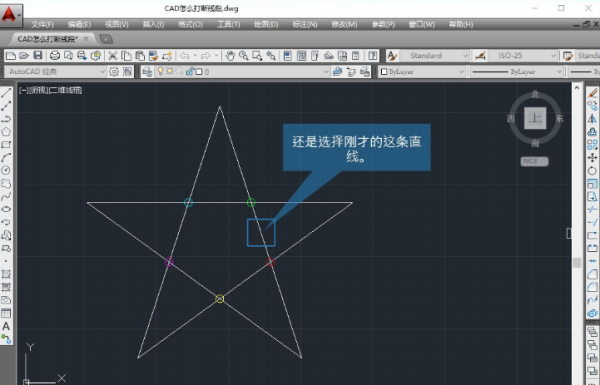
Task: Expand the Undo history dropdown arrow
Action: pyautogui.click(x=195, y=56)
